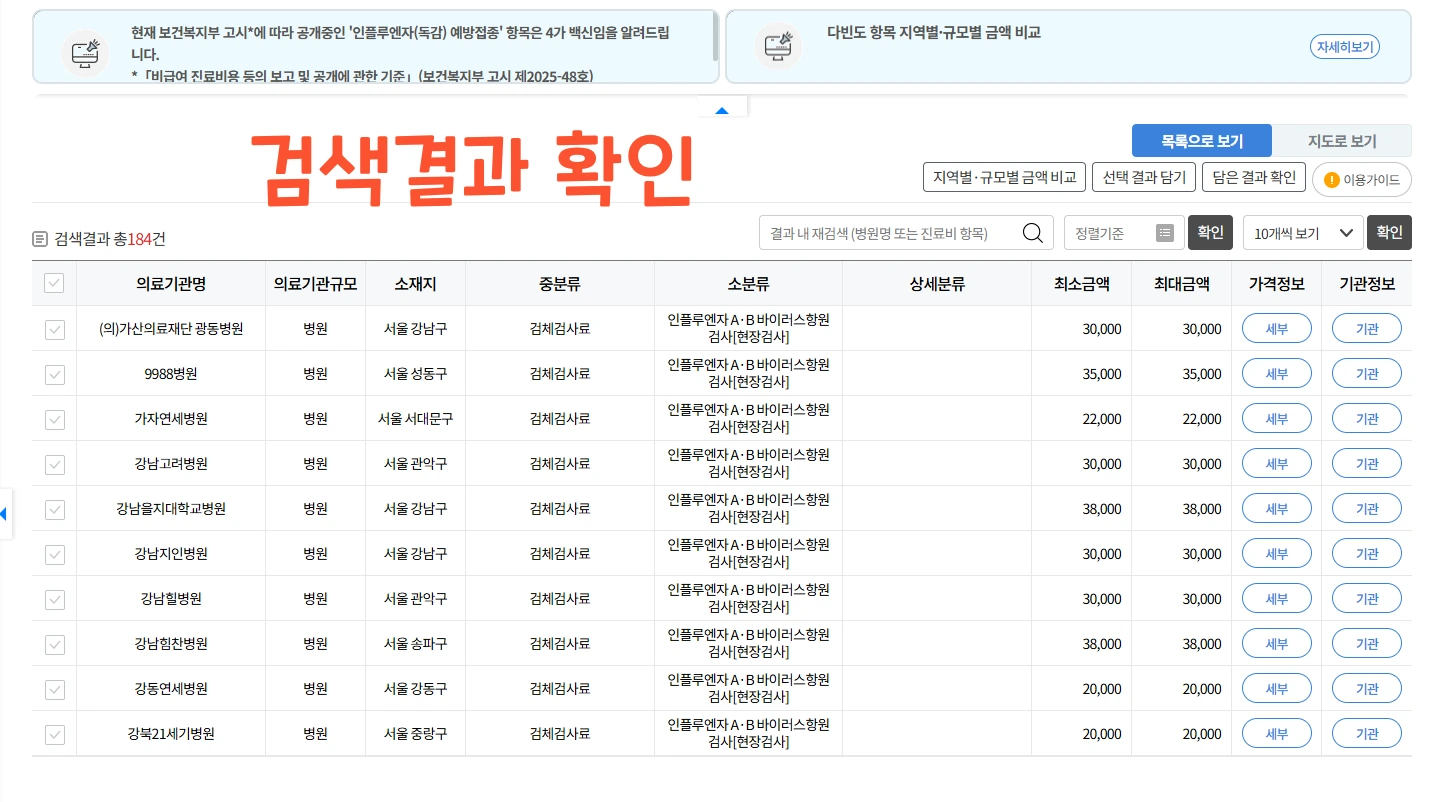Click the search magnifier icon
Image resolution: width=1447 pixels, height=802 pixels.
pos(1032,231)
